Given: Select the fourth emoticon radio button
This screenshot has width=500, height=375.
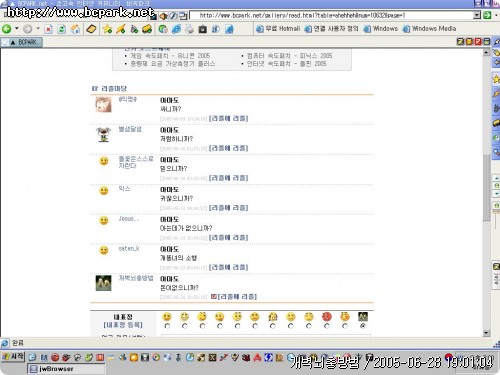Looking at the screenshot, I should [220, 326].
